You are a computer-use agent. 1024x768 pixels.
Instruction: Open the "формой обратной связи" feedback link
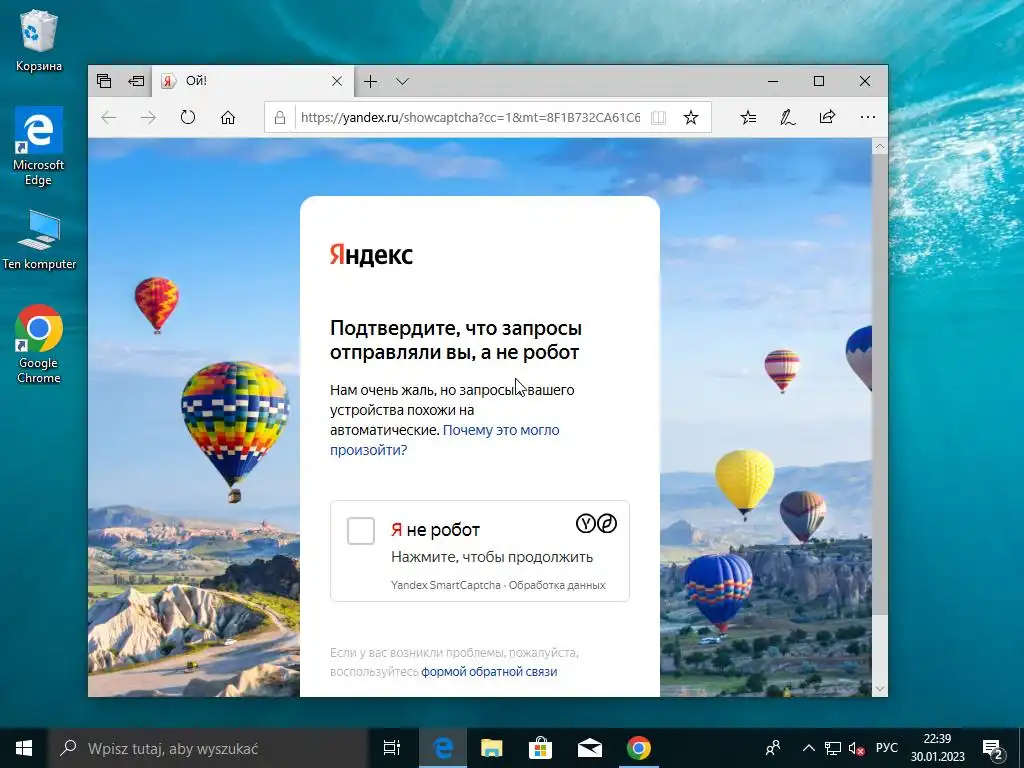(489, 671)
